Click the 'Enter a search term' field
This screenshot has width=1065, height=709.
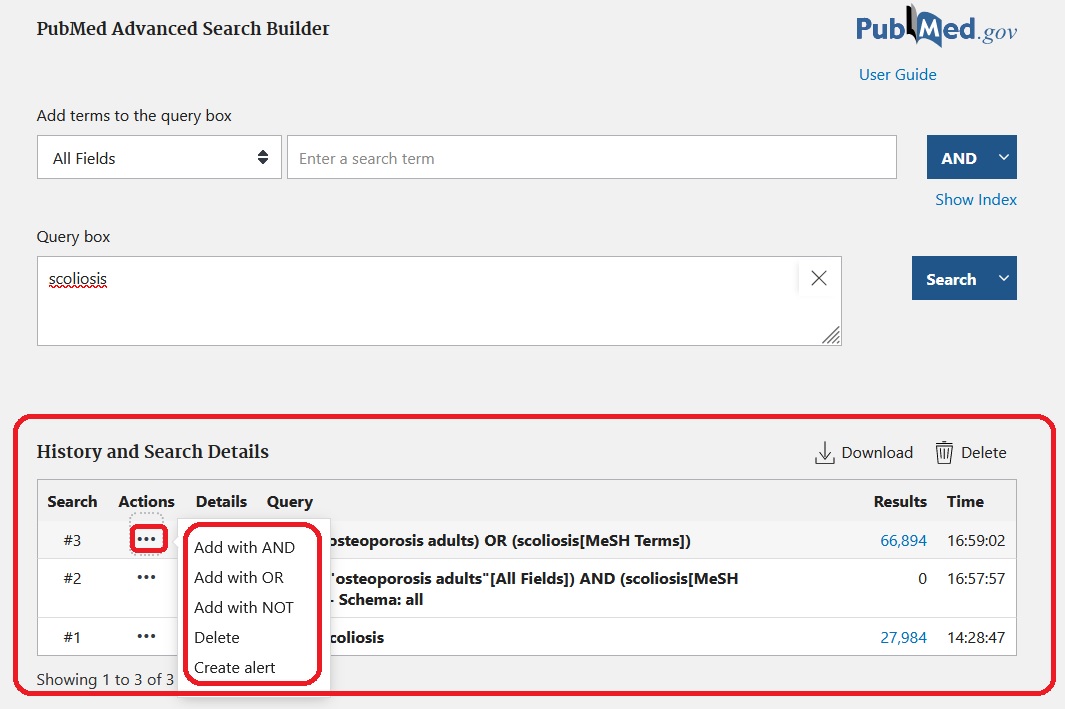(x=591, y=158)
